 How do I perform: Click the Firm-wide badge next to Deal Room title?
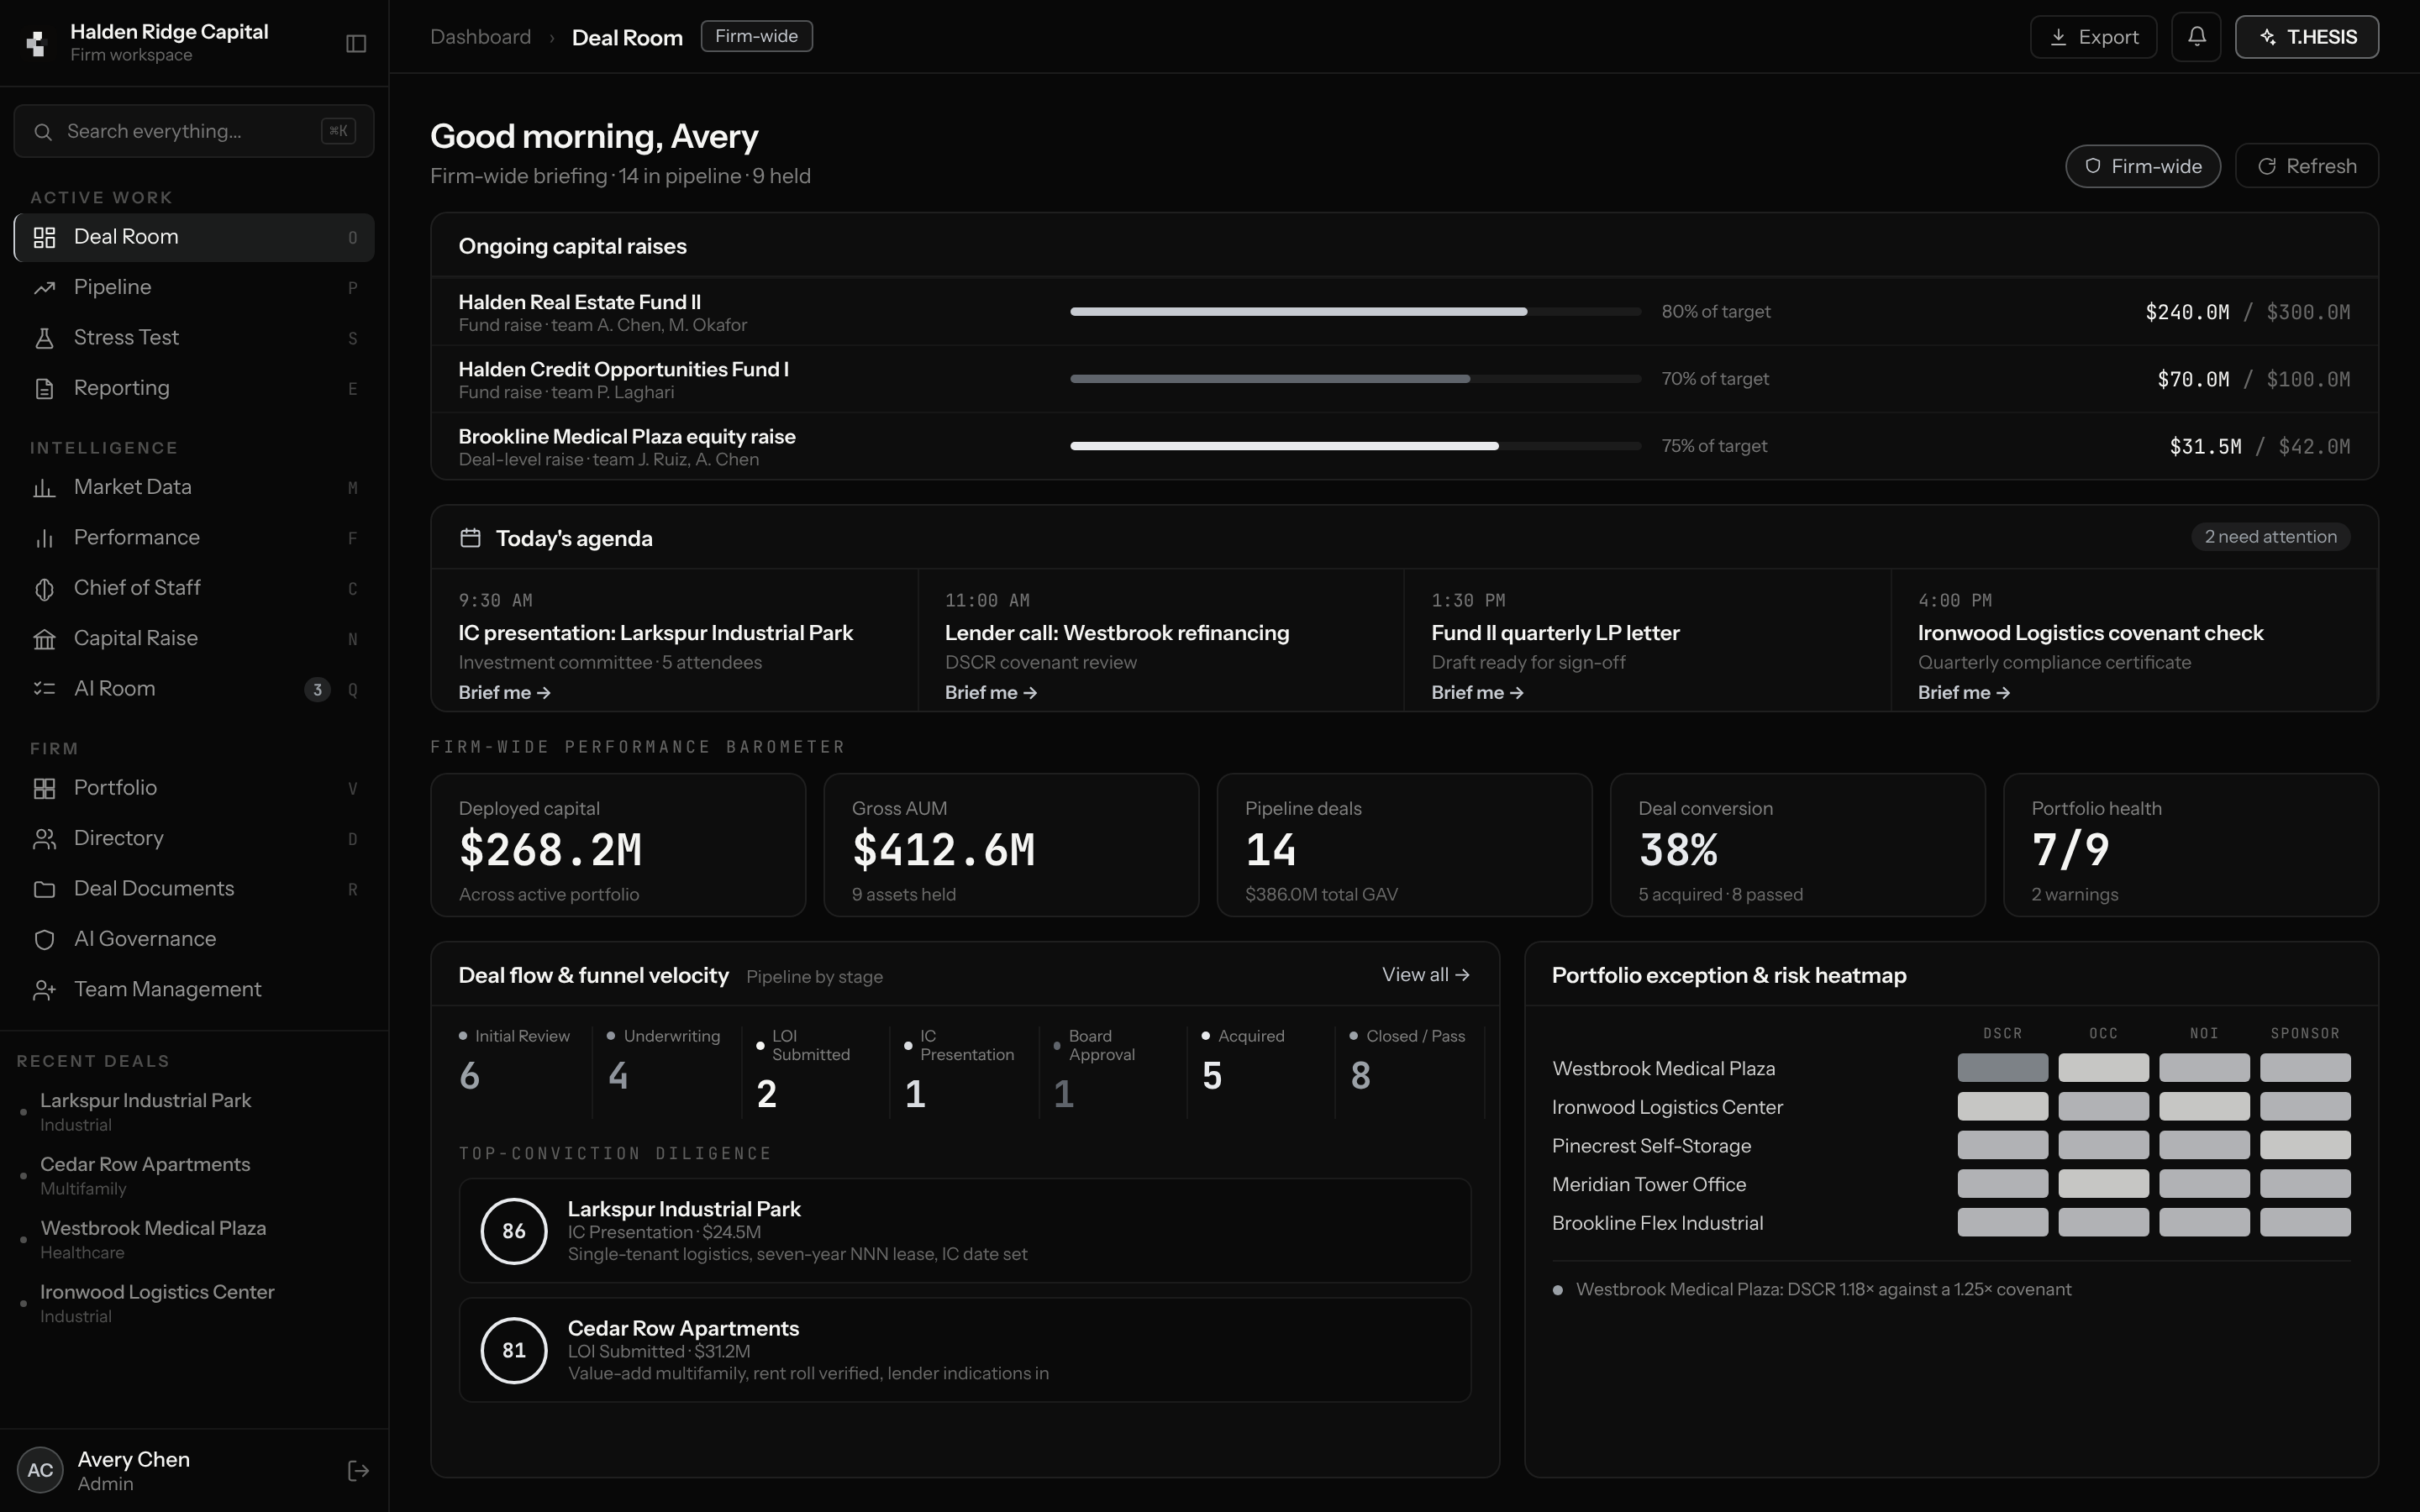point(756,36)
